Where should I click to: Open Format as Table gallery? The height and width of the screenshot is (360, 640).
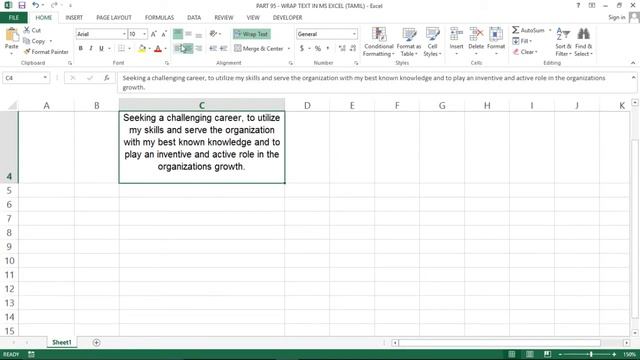pos(409,42)
